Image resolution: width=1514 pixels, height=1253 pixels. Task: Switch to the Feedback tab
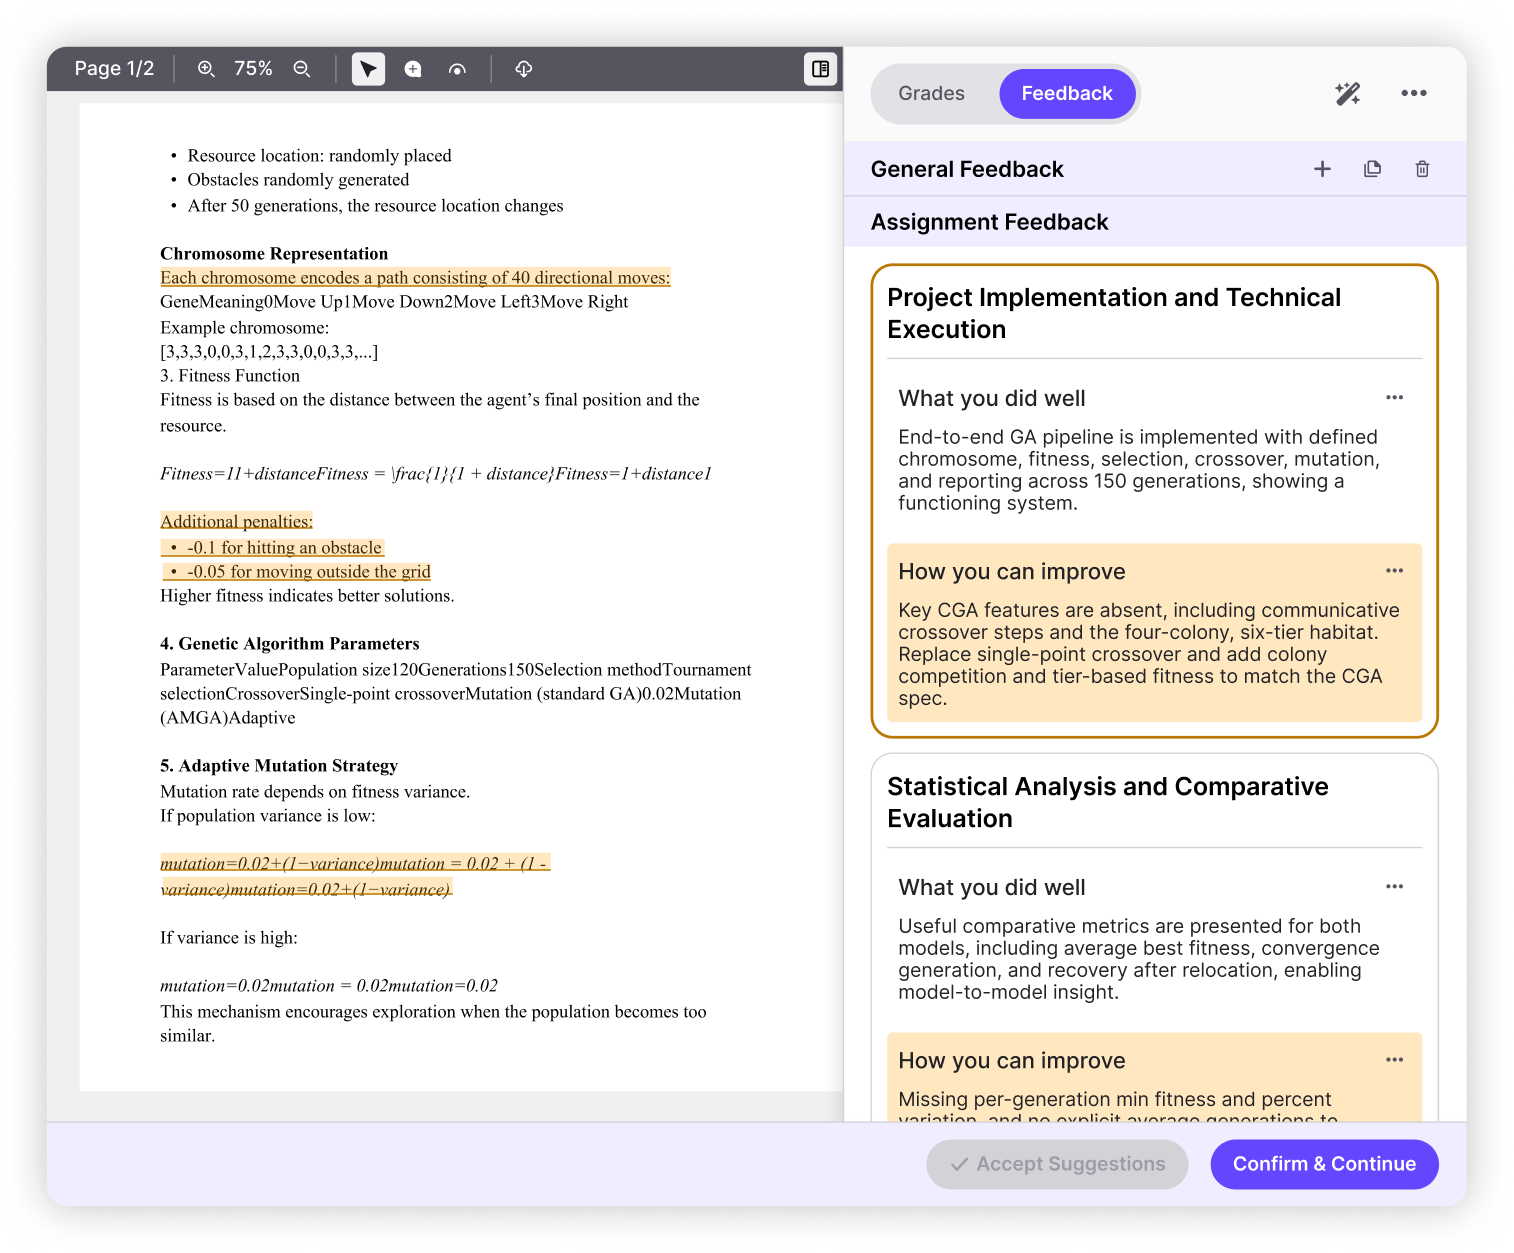click(x=1067, y=94)
